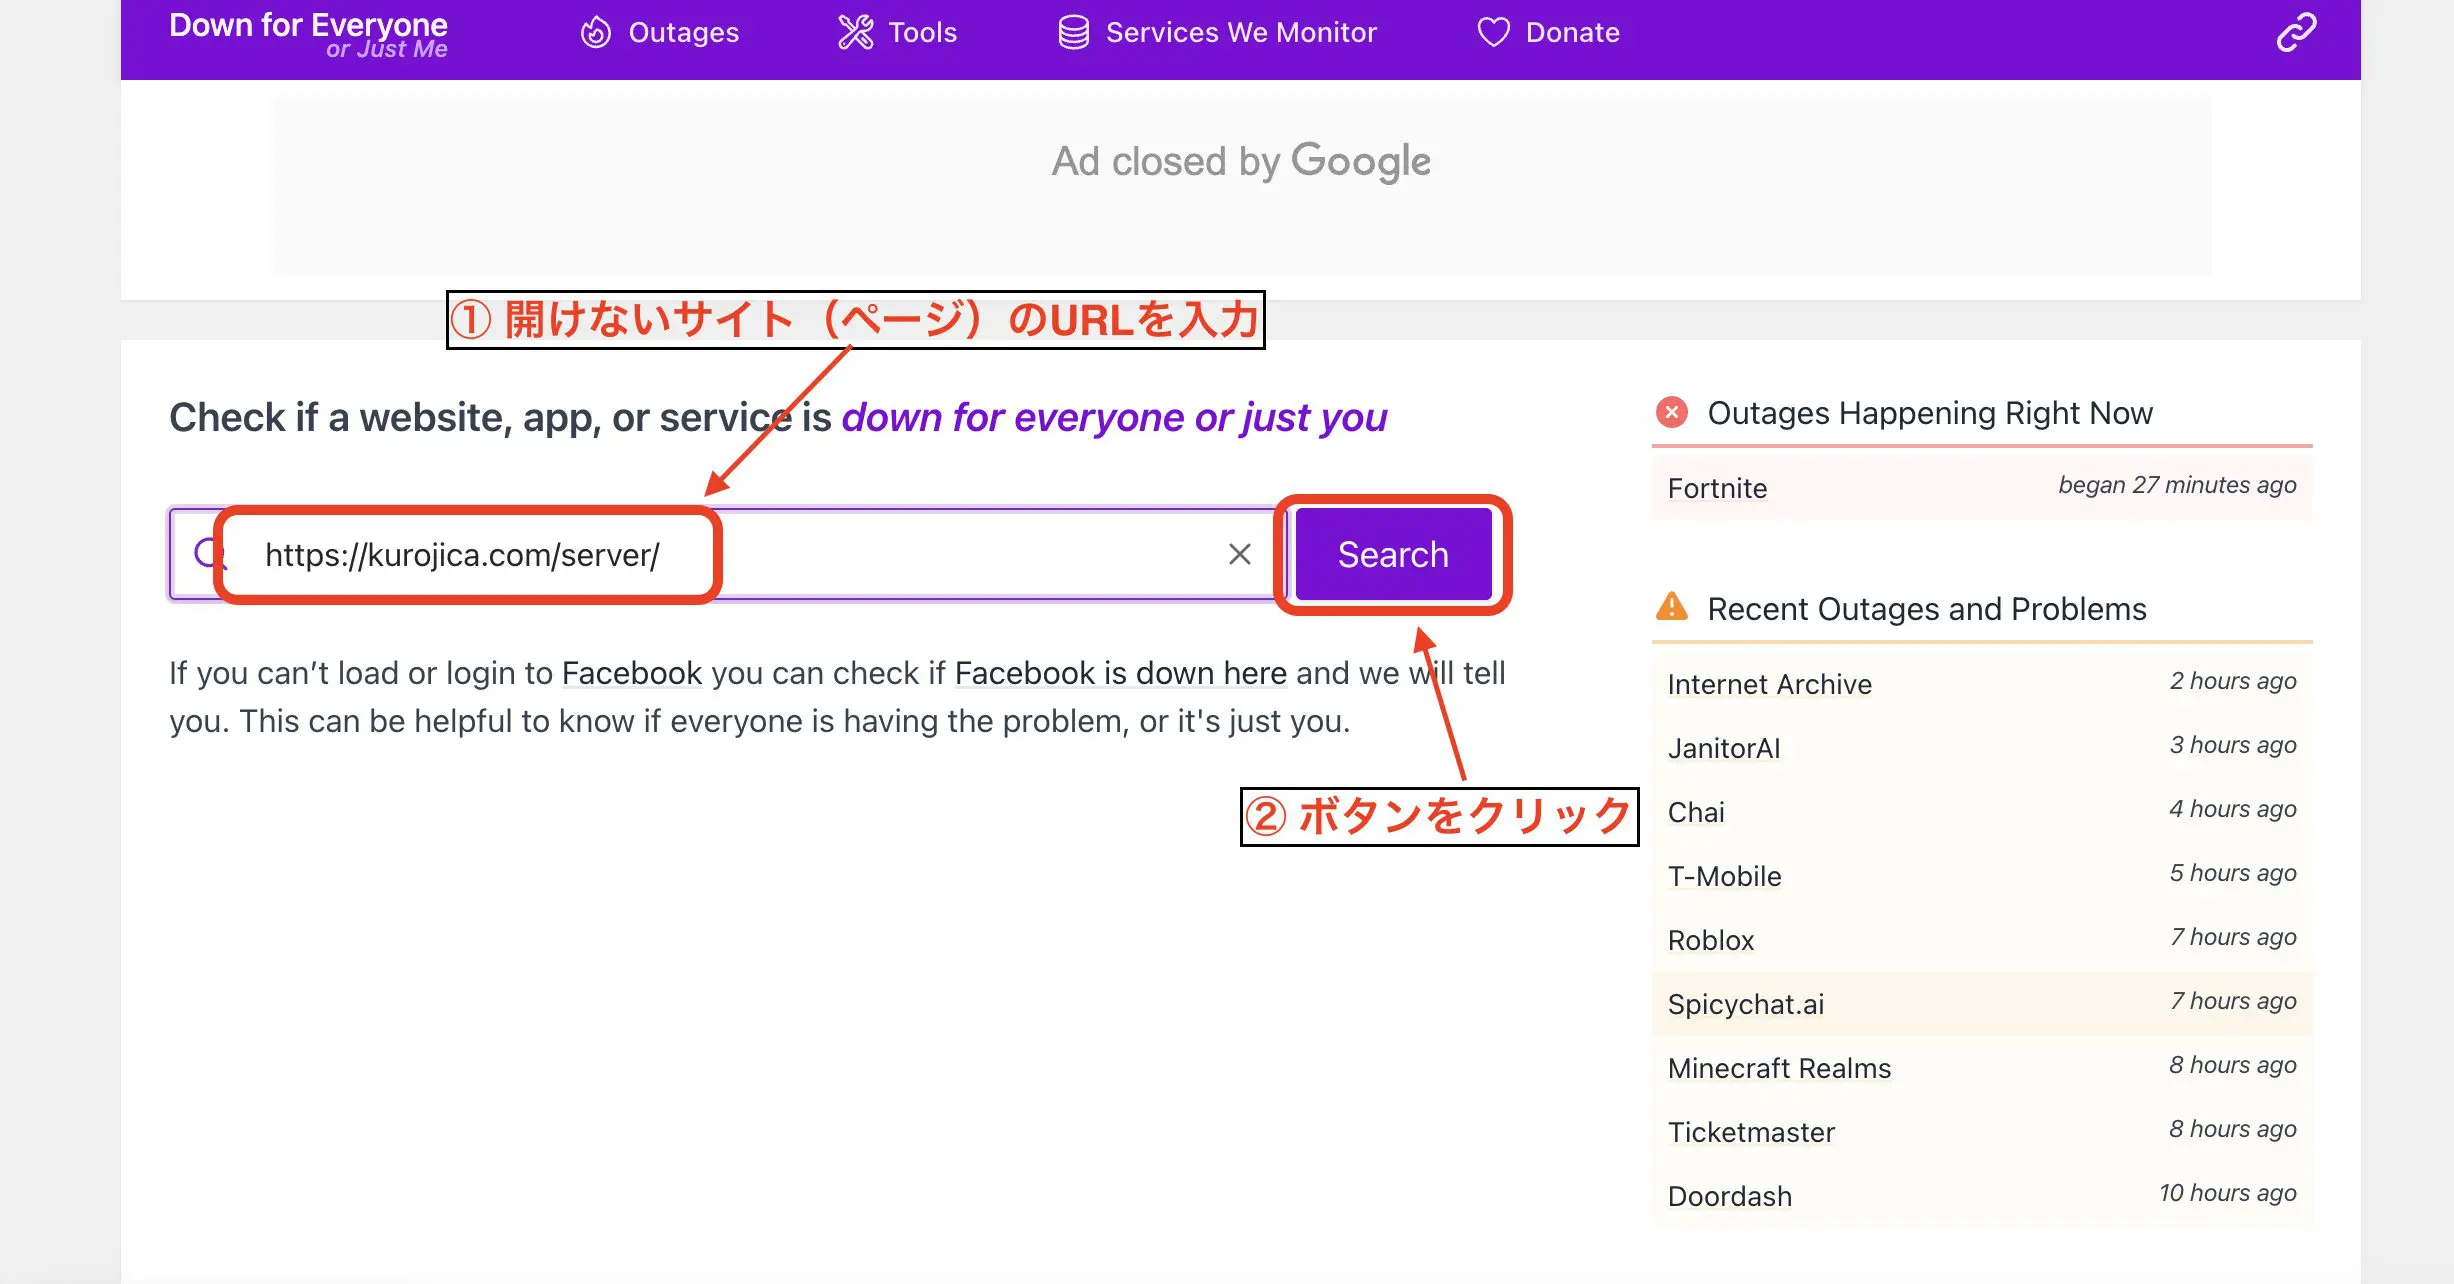Click '2 hours ago' beside Internet Archive

(2233, 682)
